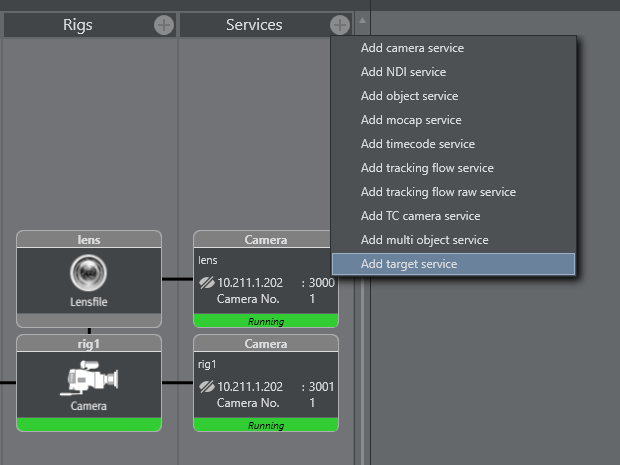Select Add timecode service
620x465 pixels.
pyautogui.click(x=417, y=144)
